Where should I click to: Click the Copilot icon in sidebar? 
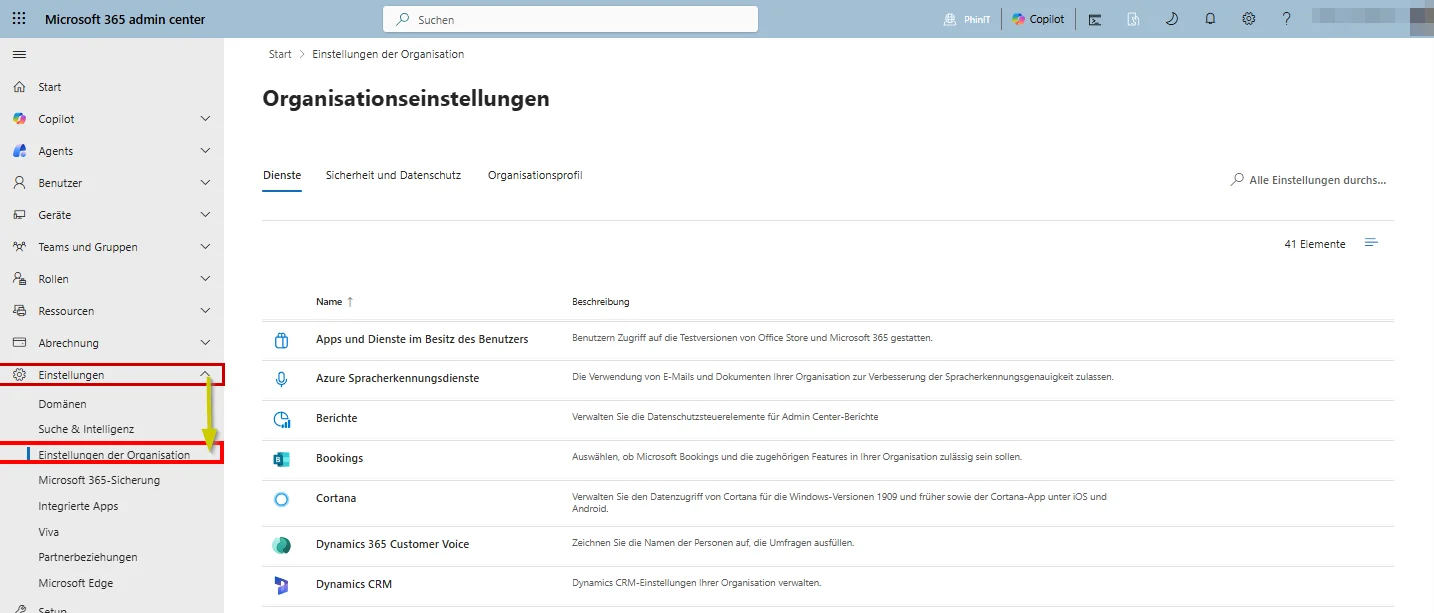point(19,119)
